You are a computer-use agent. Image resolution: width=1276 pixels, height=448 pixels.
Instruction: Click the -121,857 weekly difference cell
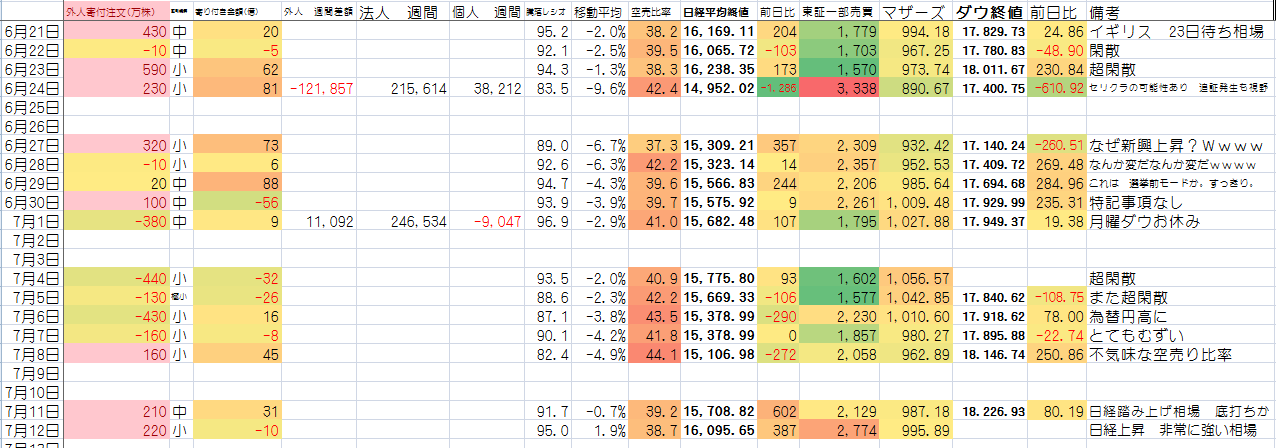(x=321, y=88)
